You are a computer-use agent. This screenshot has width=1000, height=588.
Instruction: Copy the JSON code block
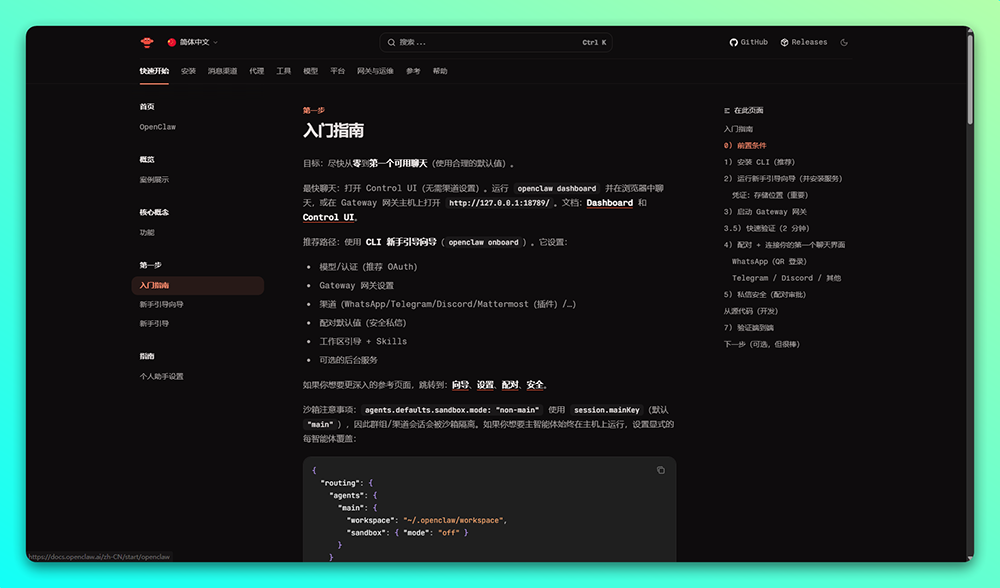pyautogui.click(x=660, y=470)
